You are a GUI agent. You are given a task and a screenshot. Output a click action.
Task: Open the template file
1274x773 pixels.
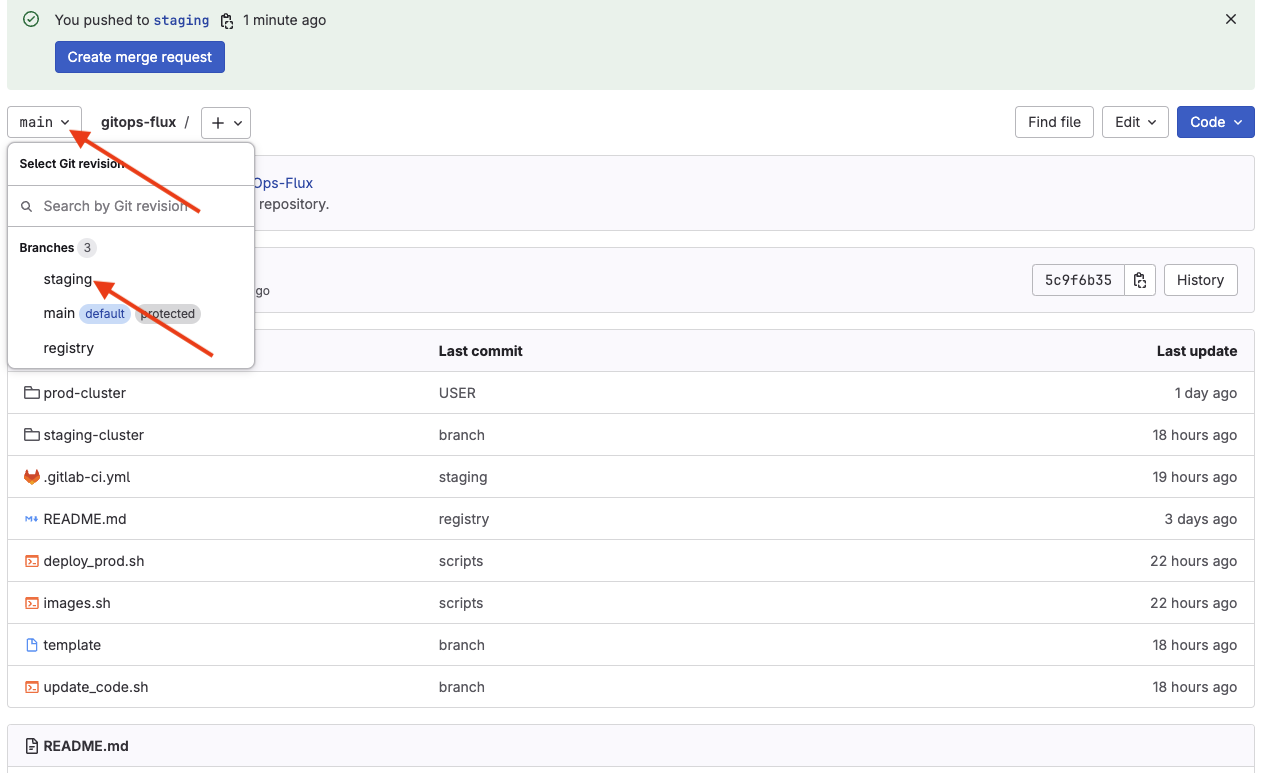[x=72, y=645]
